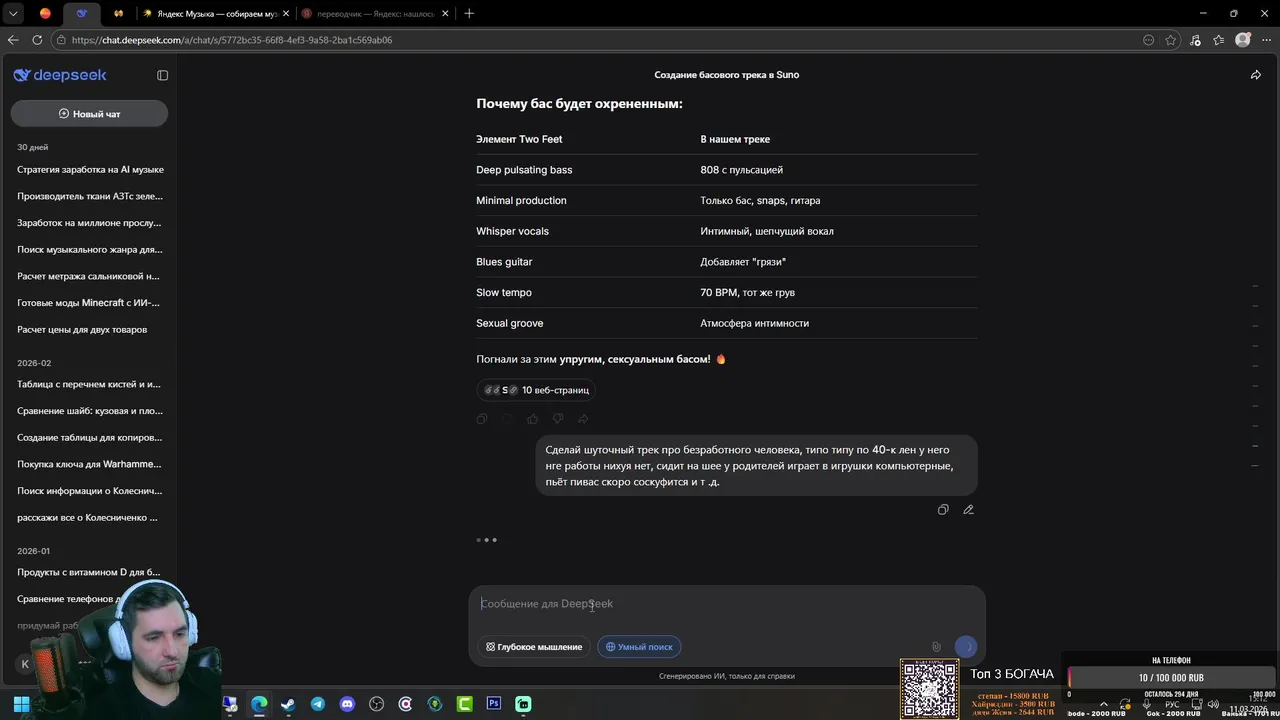This screenshot has width=1280, height=720.
Task: Open chat Производитель ткани АЗТс
Action: pos(90,196)
